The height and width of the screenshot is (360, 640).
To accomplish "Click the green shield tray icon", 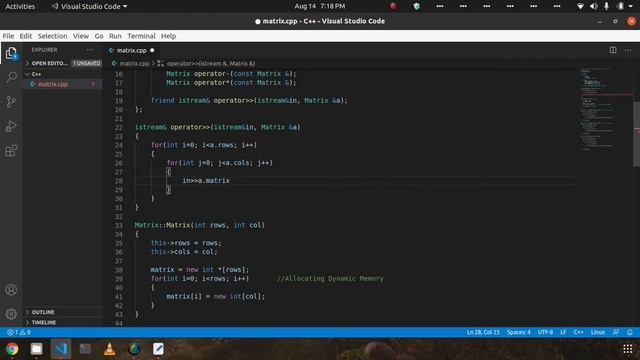I will pyautogui.click(x=416, y=6).
